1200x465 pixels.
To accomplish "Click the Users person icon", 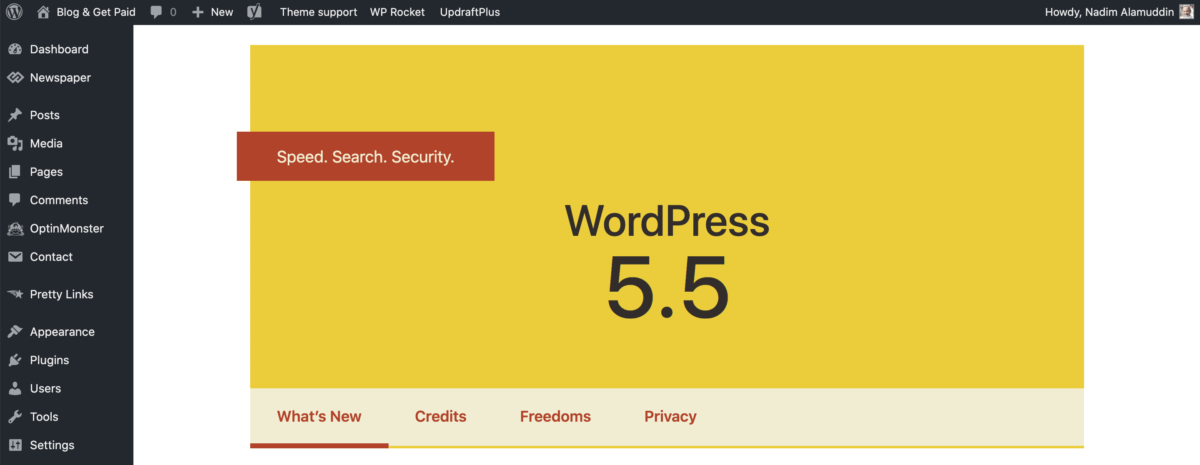I will pyautogui.click(x=15, y=388).
